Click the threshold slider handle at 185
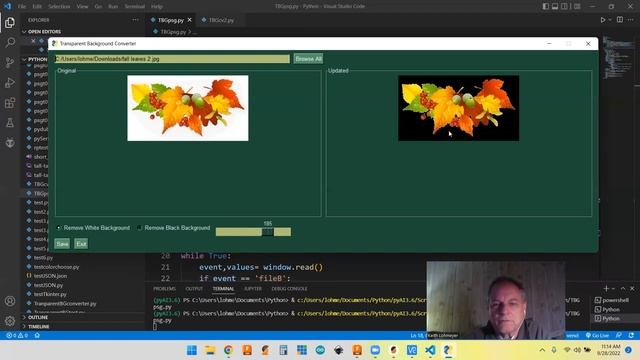The height and width of the screenshot is (360, 640). (x=268, y=232)
